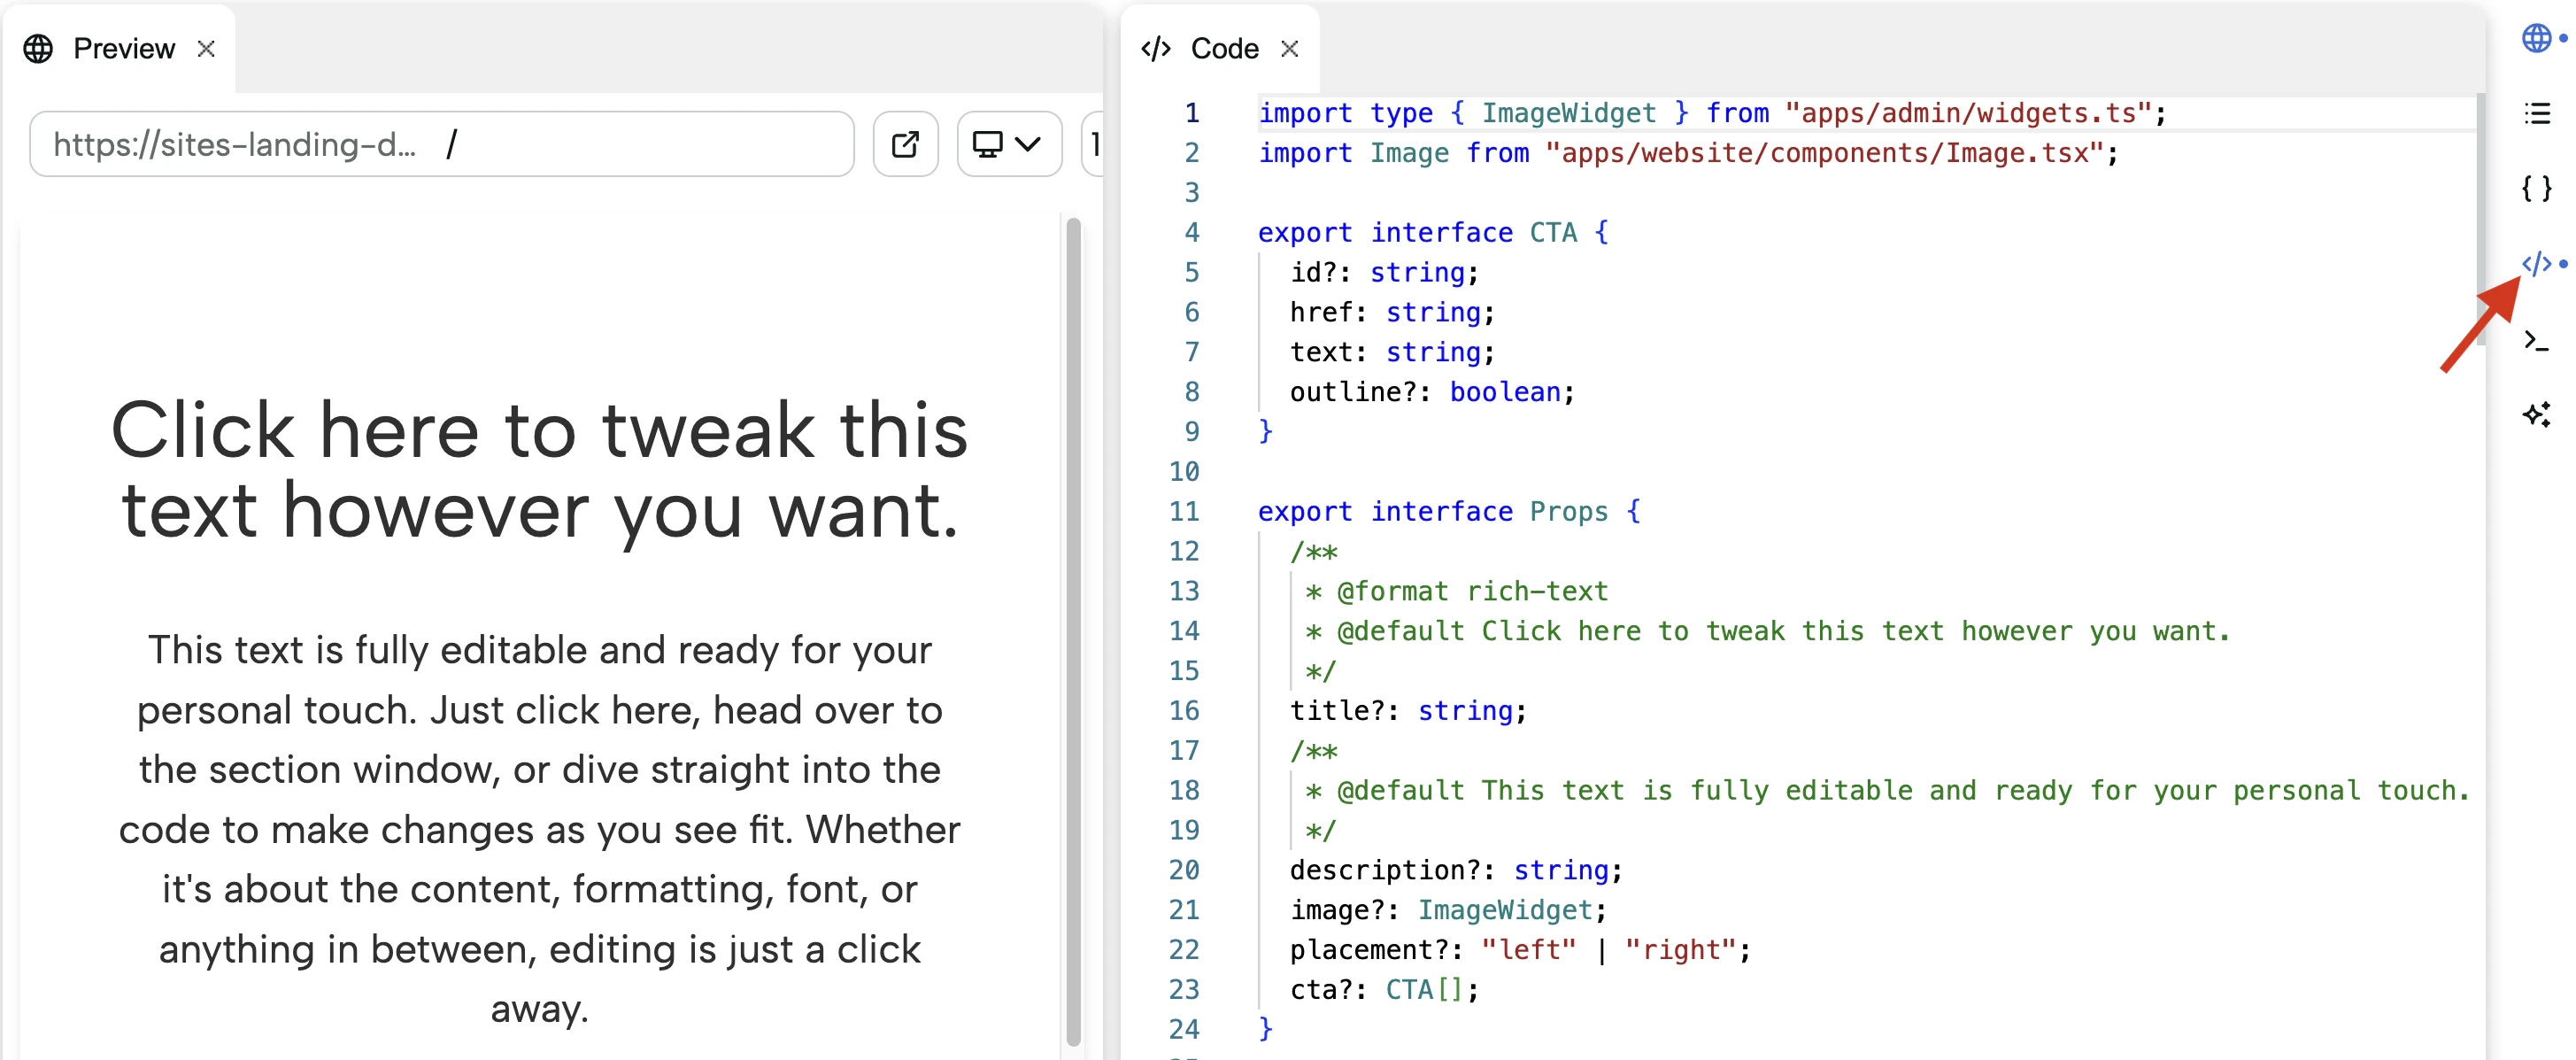This screenshot has height=1060, width=2576.
Task: Expand the desktop viewport device dropdown
Action: [1008, 144]
